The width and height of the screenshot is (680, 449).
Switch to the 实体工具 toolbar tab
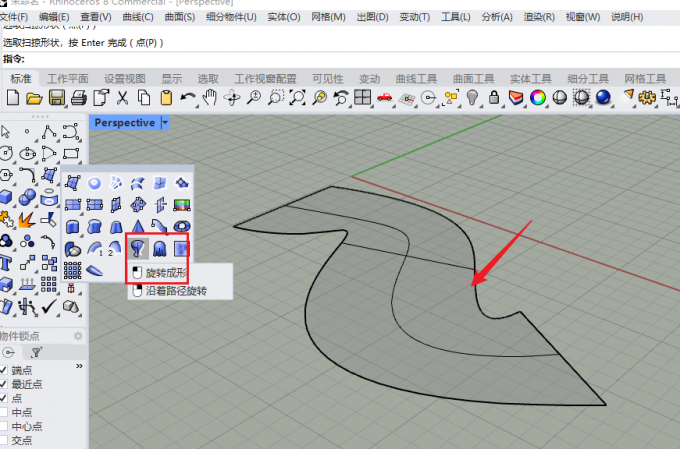click(530, 79)
